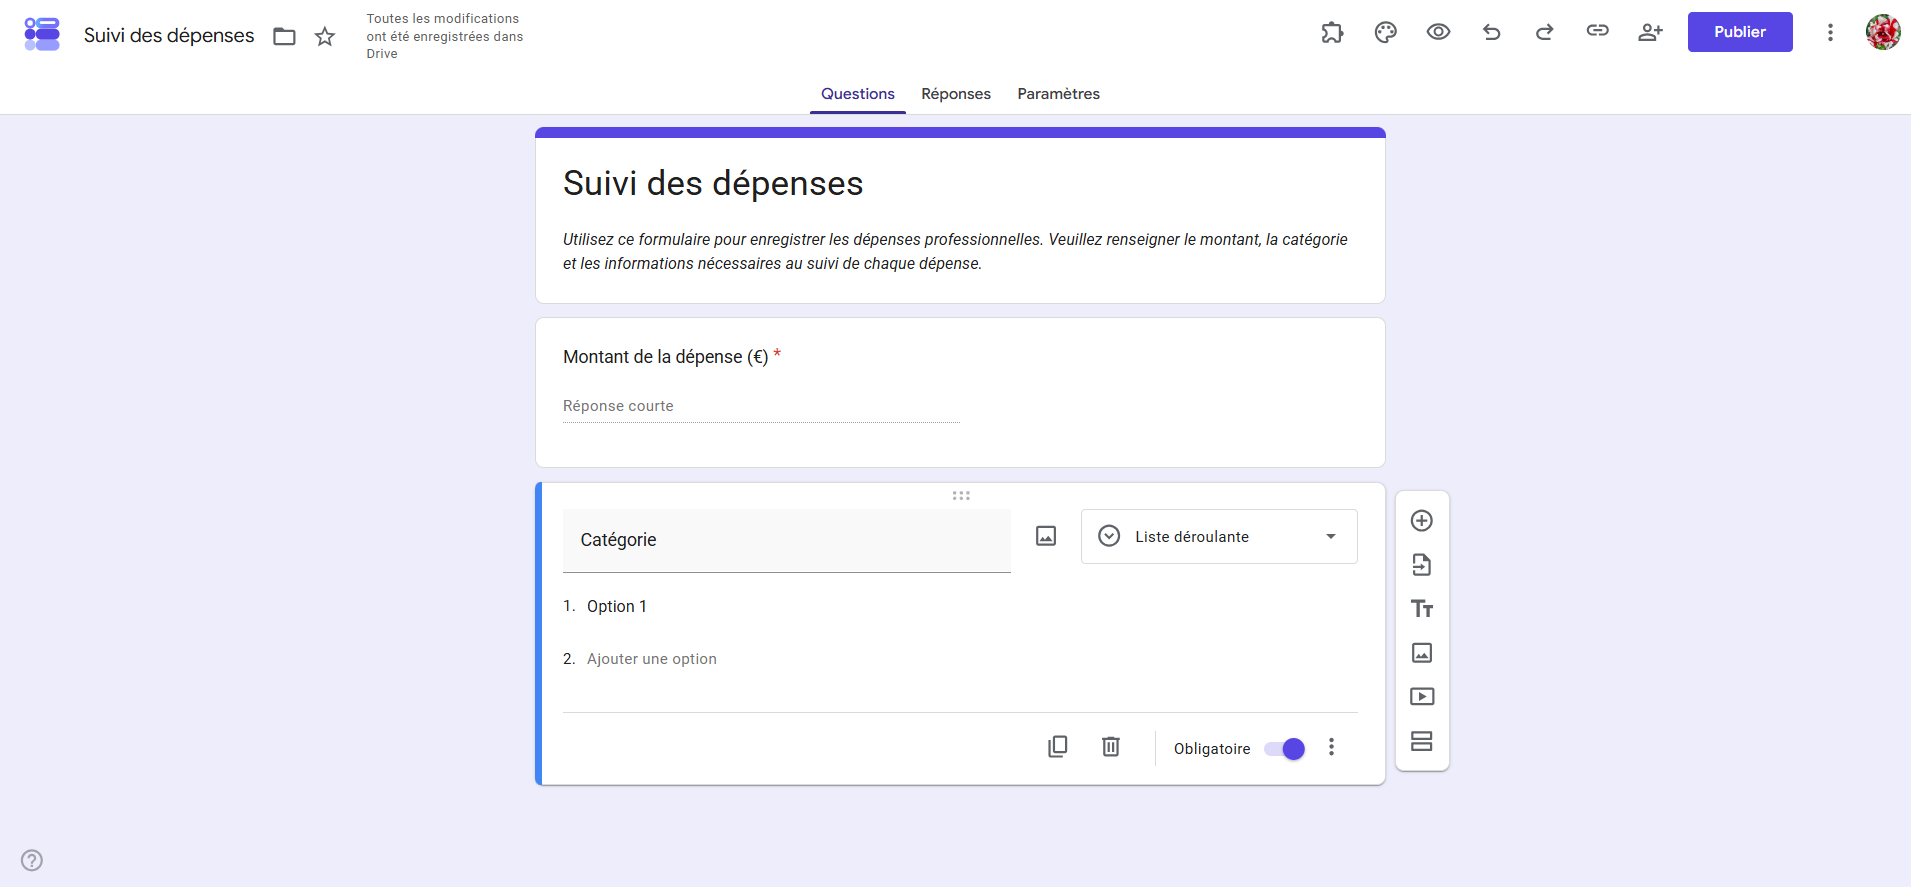Import questions from side toolbar

(1421, 565)
